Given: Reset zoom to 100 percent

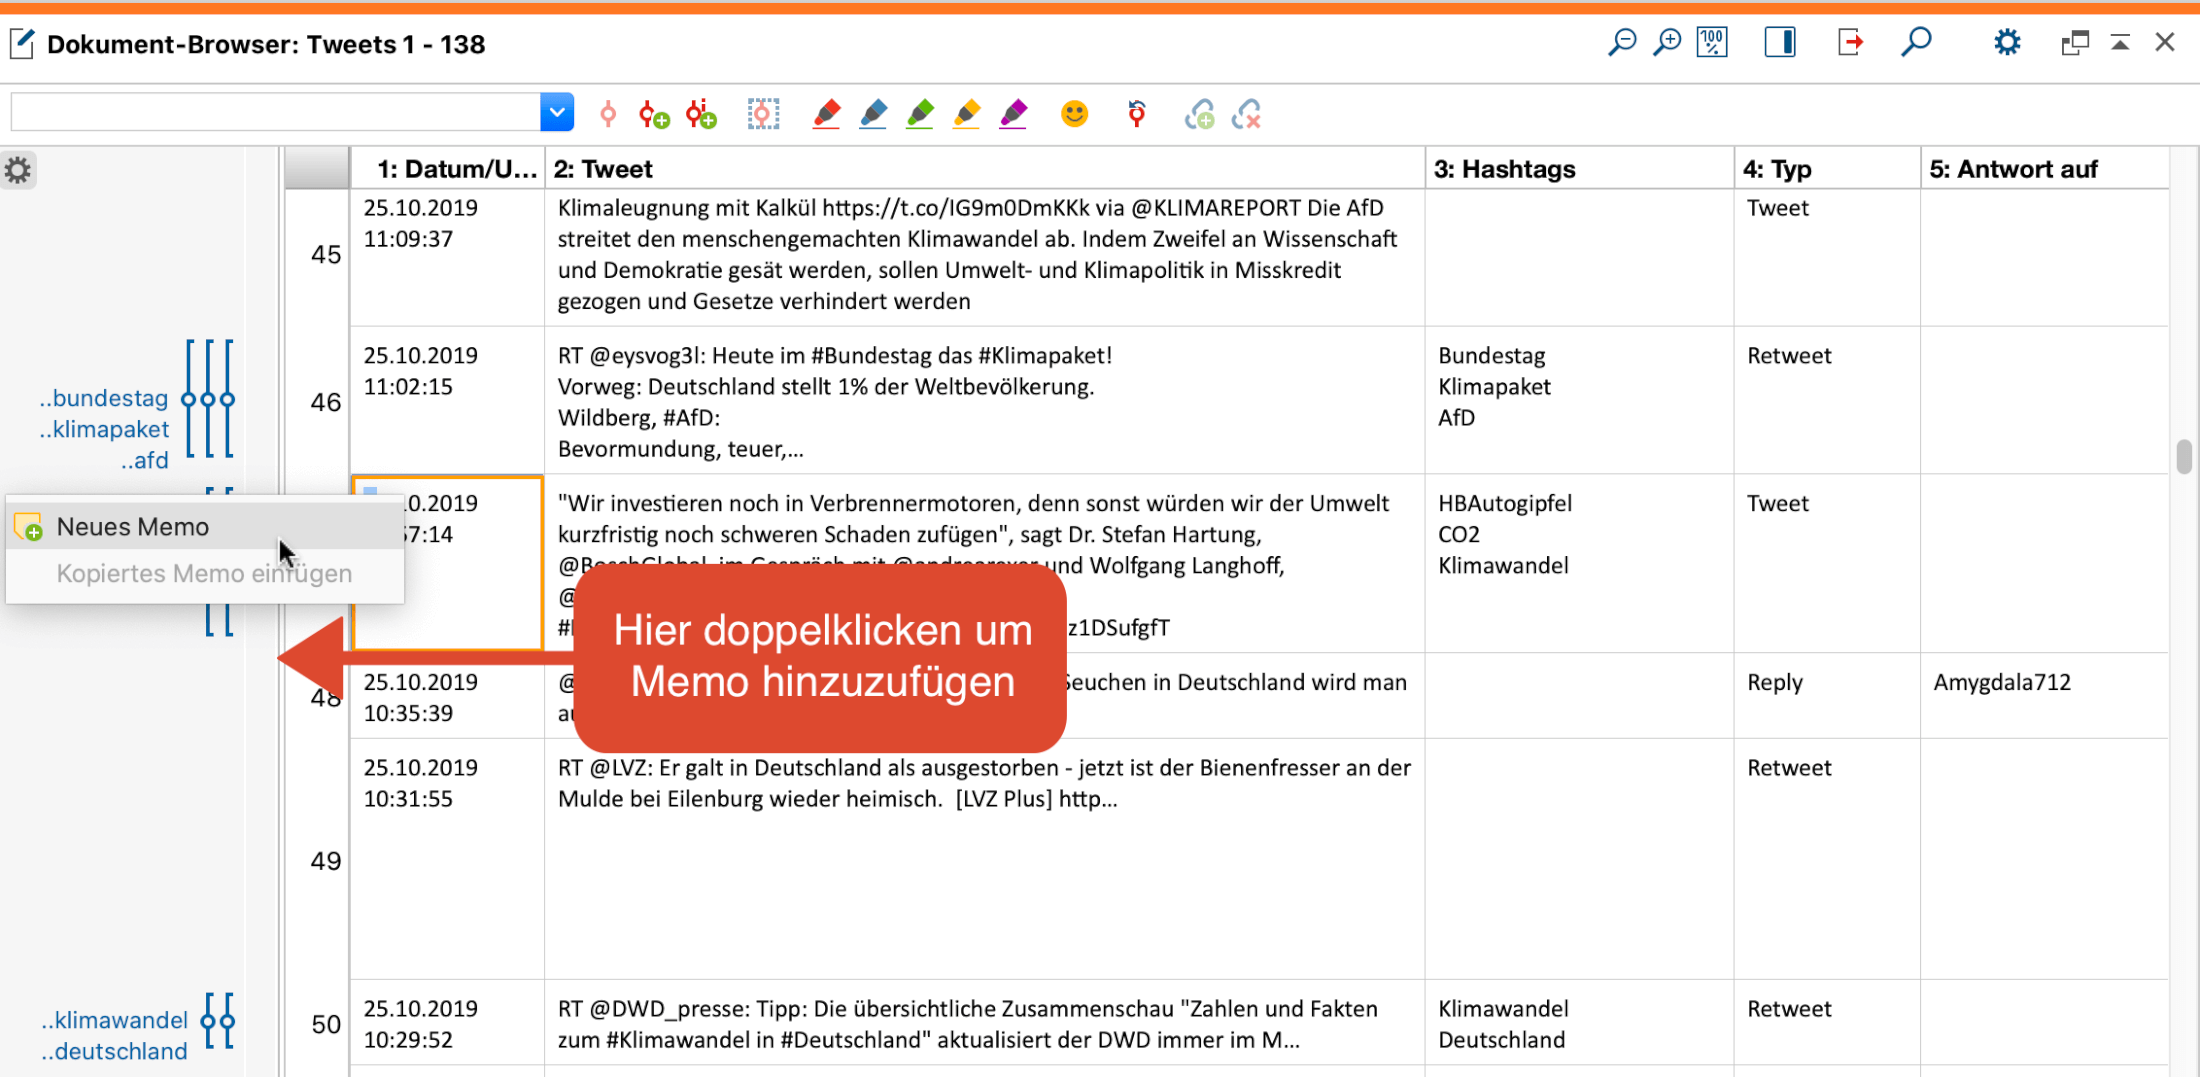Looking at the screenshot, I should 1712,43.
